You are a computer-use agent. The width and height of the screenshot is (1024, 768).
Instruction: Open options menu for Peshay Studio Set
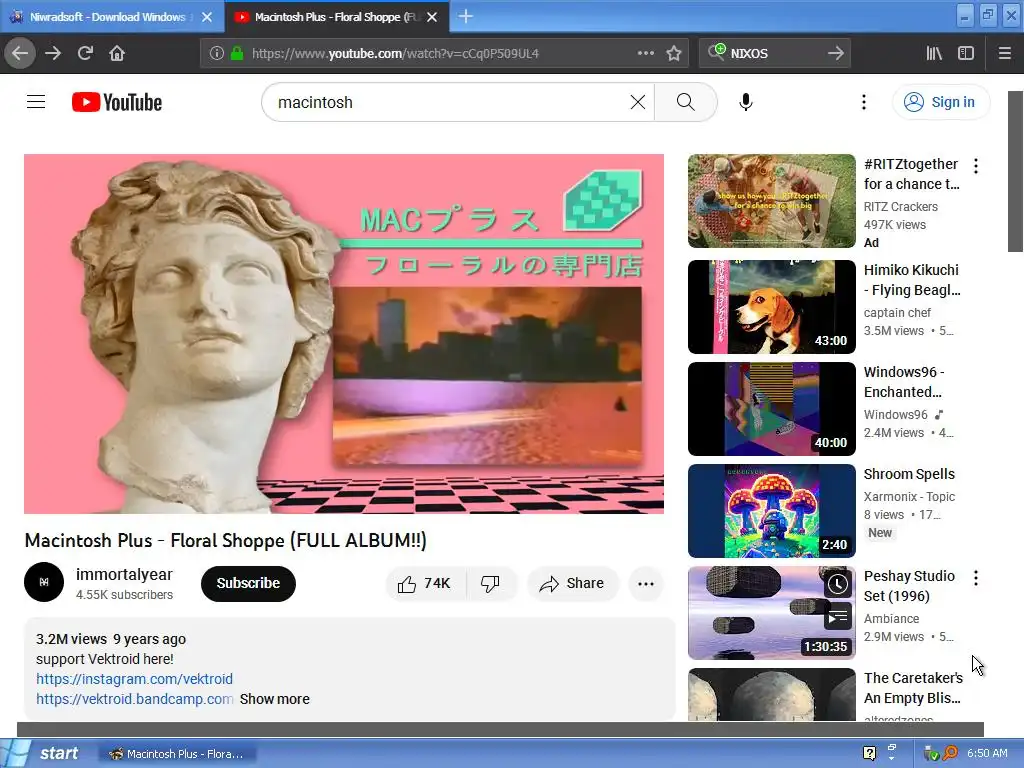tap(976, 577)
